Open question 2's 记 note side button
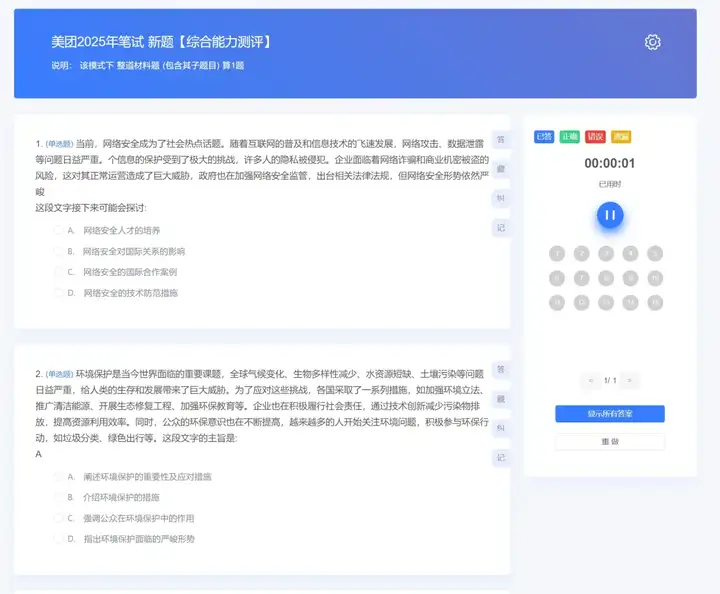The width and height of the screenshot is (720, 594). (501, 458)
